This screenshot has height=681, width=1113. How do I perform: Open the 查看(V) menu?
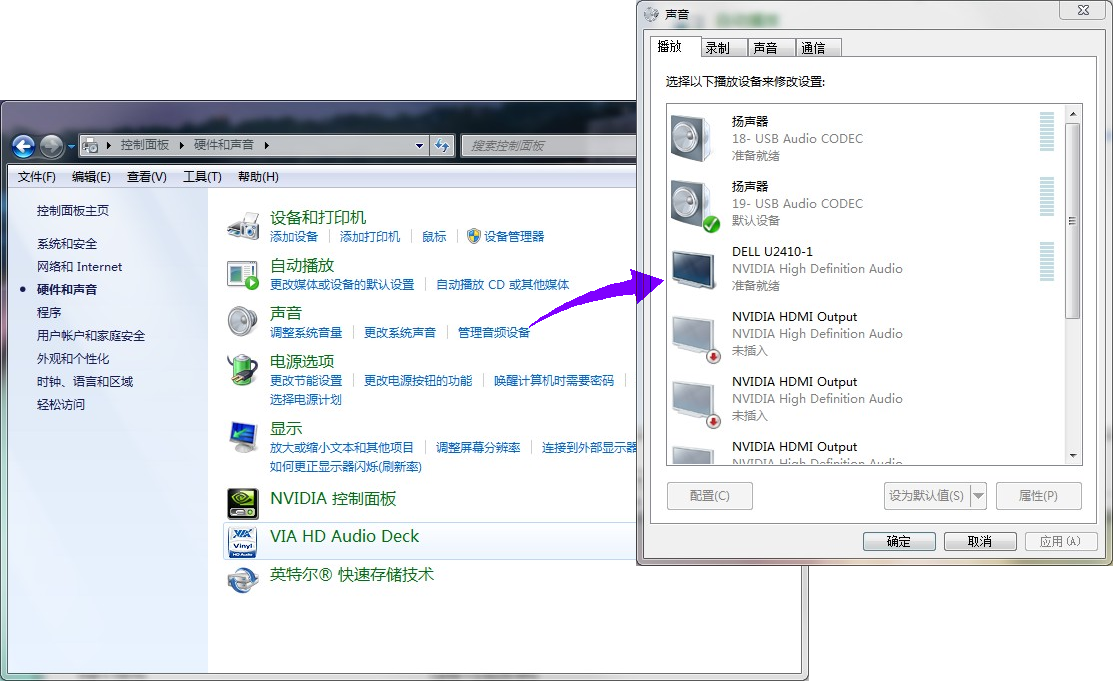tap(147, 177)
